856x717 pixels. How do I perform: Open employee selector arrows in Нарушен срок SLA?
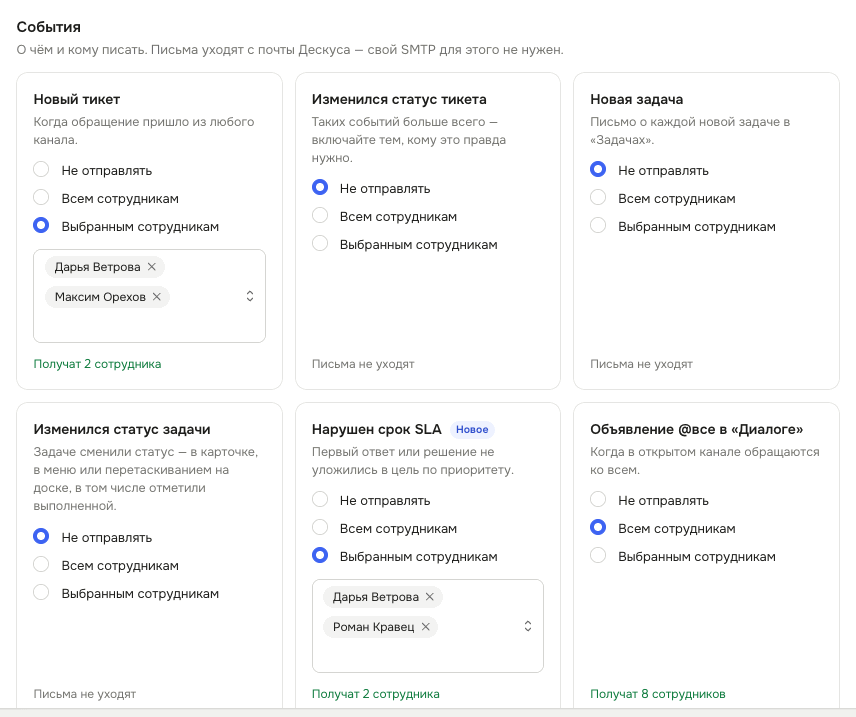click(528, 626)
